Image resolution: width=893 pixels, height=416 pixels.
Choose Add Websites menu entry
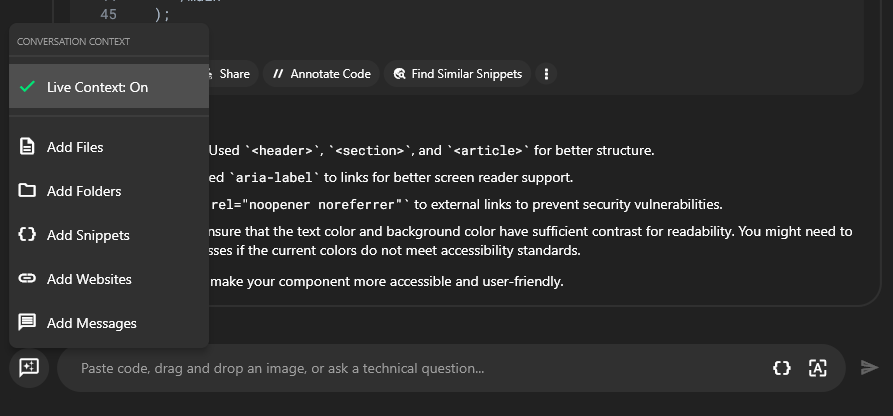pyautogui.click(x=109, y=279)
